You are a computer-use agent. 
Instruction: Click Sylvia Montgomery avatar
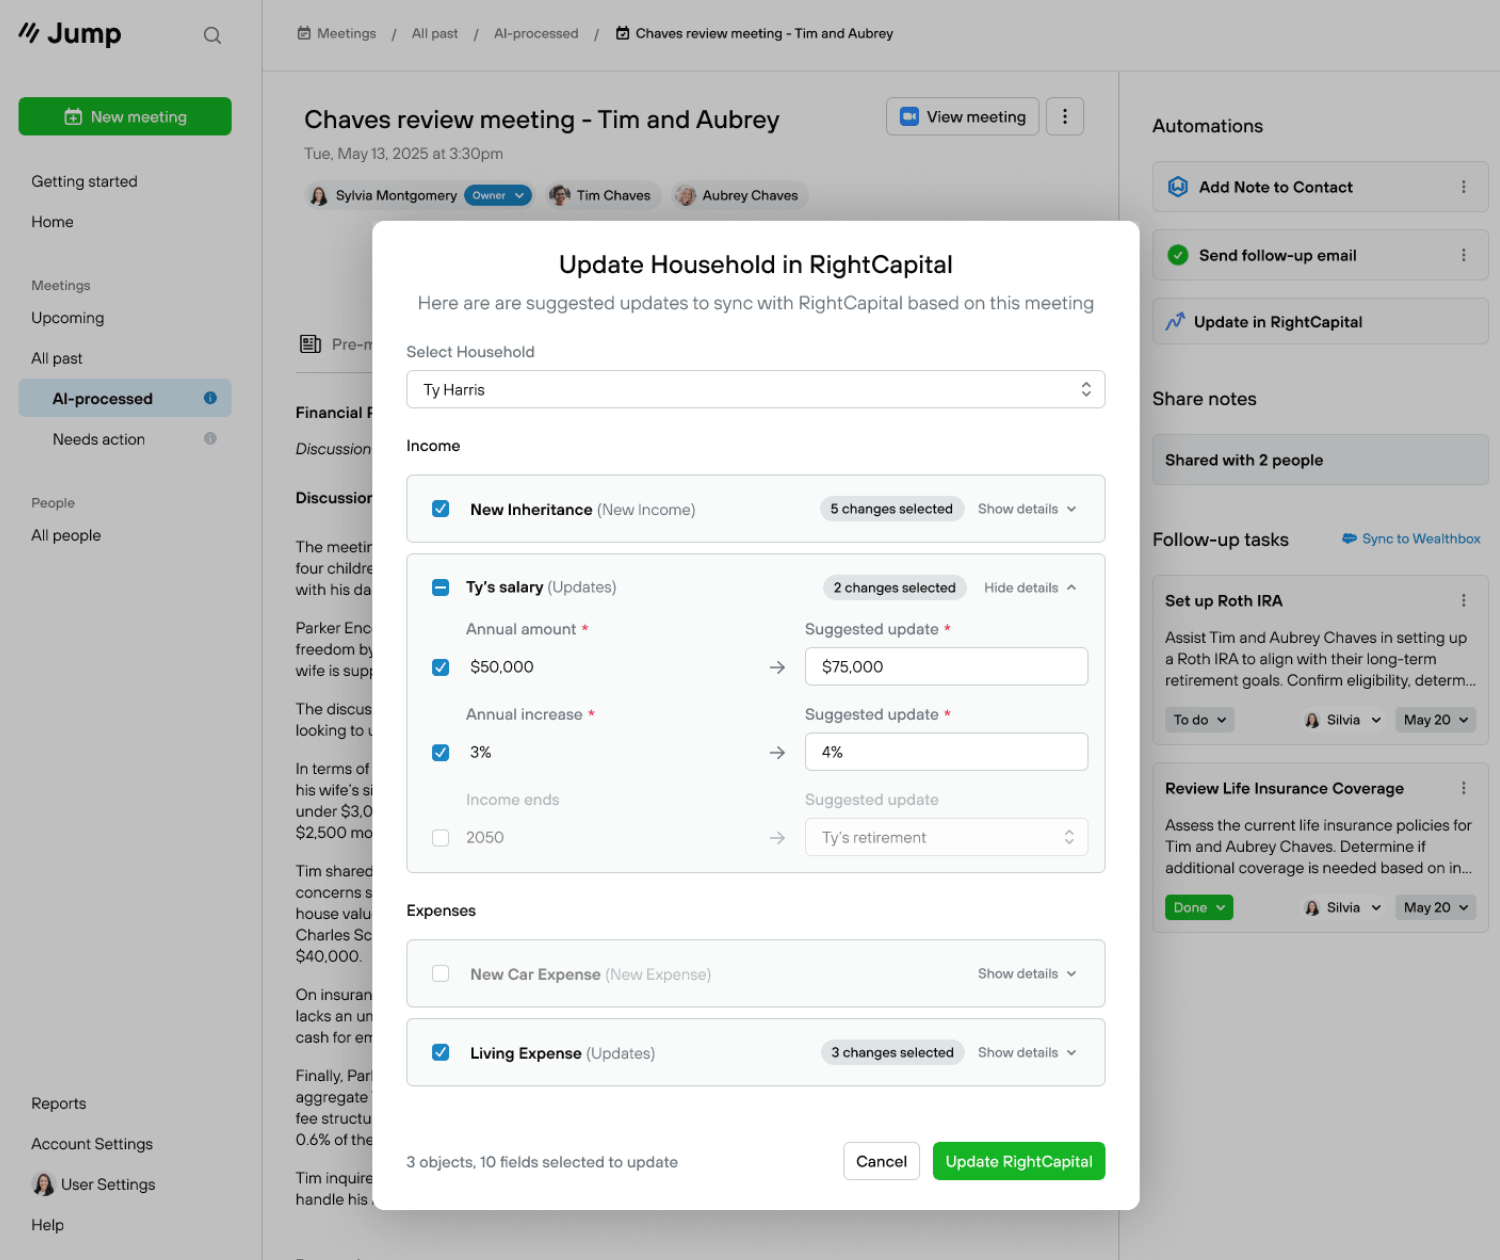click(x=319, y=196)
